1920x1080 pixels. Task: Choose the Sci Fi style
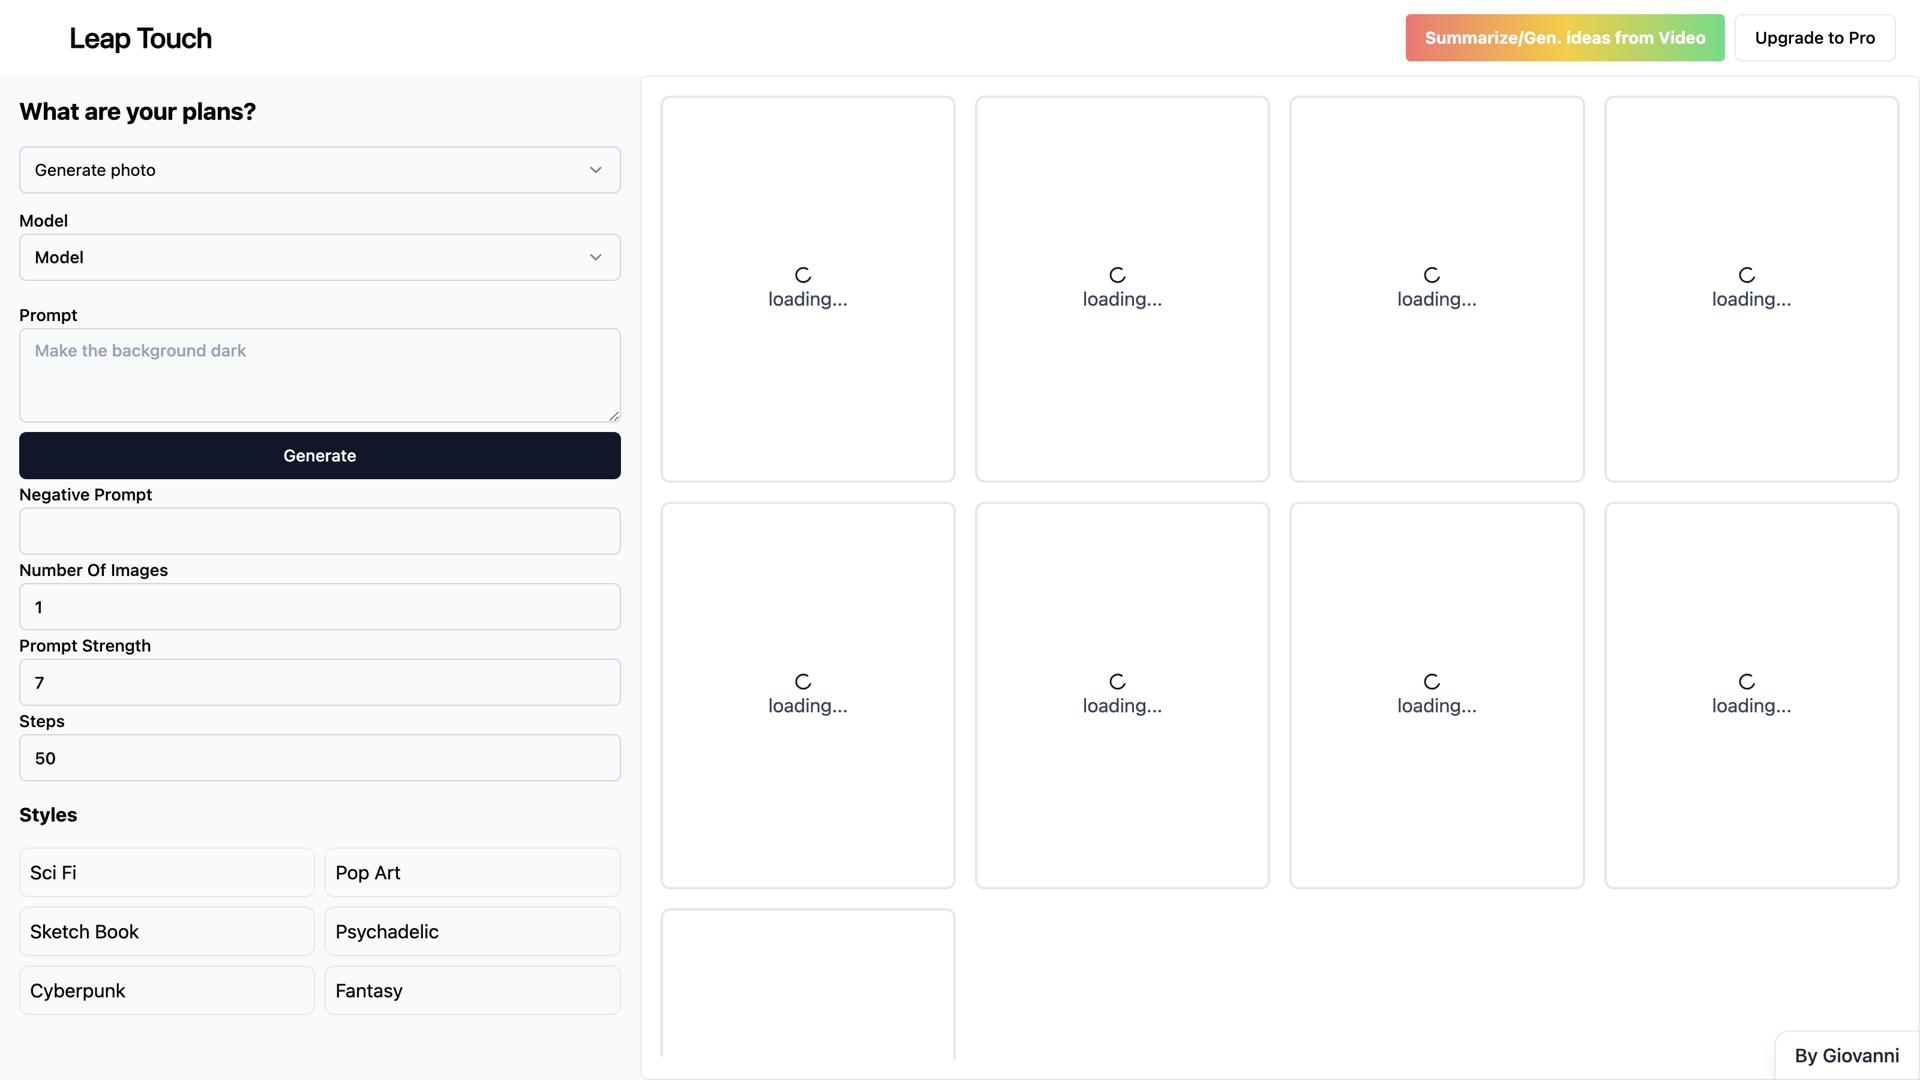coord(166,873)
